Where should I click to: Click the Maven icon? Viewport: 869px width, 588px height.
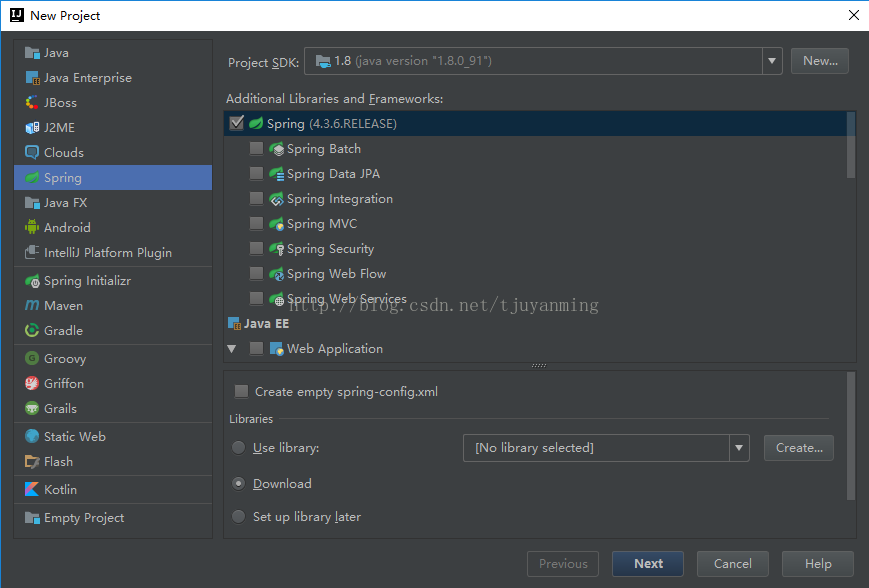click(32, 305)
